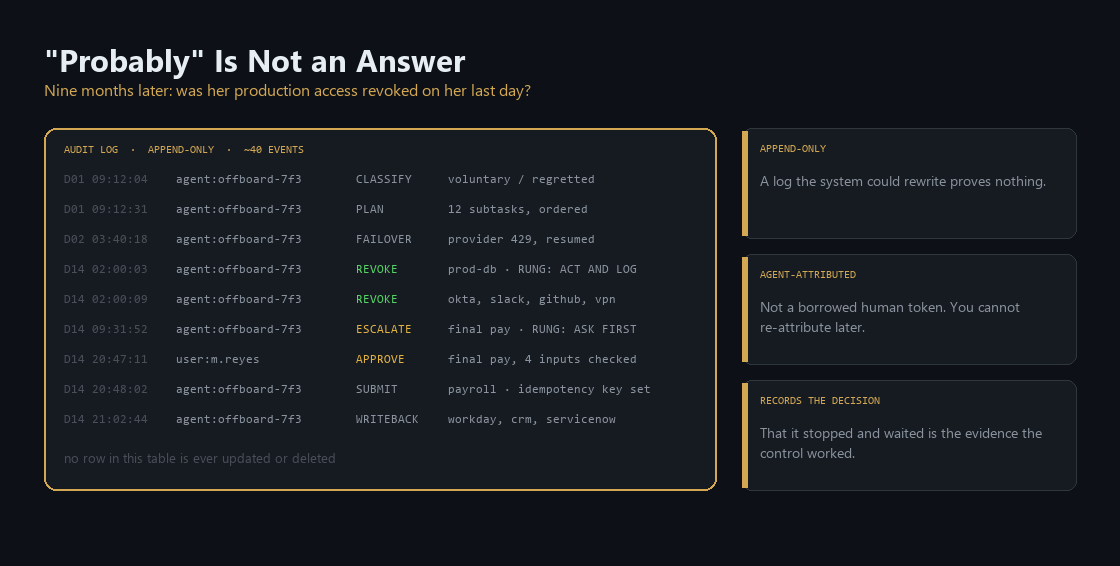The image size is (1120, 566).
Task: Select the FAILOVER event label
Action: click(384, 239)
